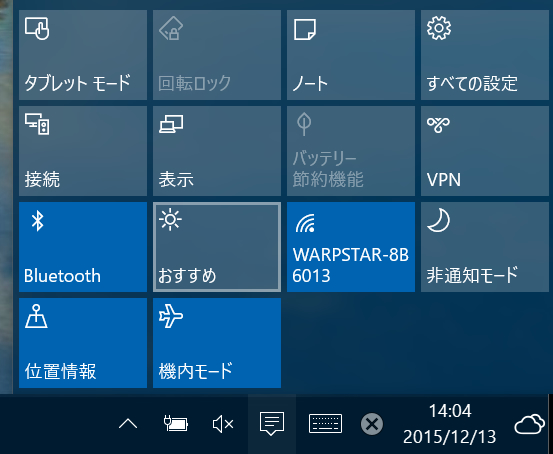Enable 非通知モード quiet hours tile
The image size is (553, 454).
[485, 247]
